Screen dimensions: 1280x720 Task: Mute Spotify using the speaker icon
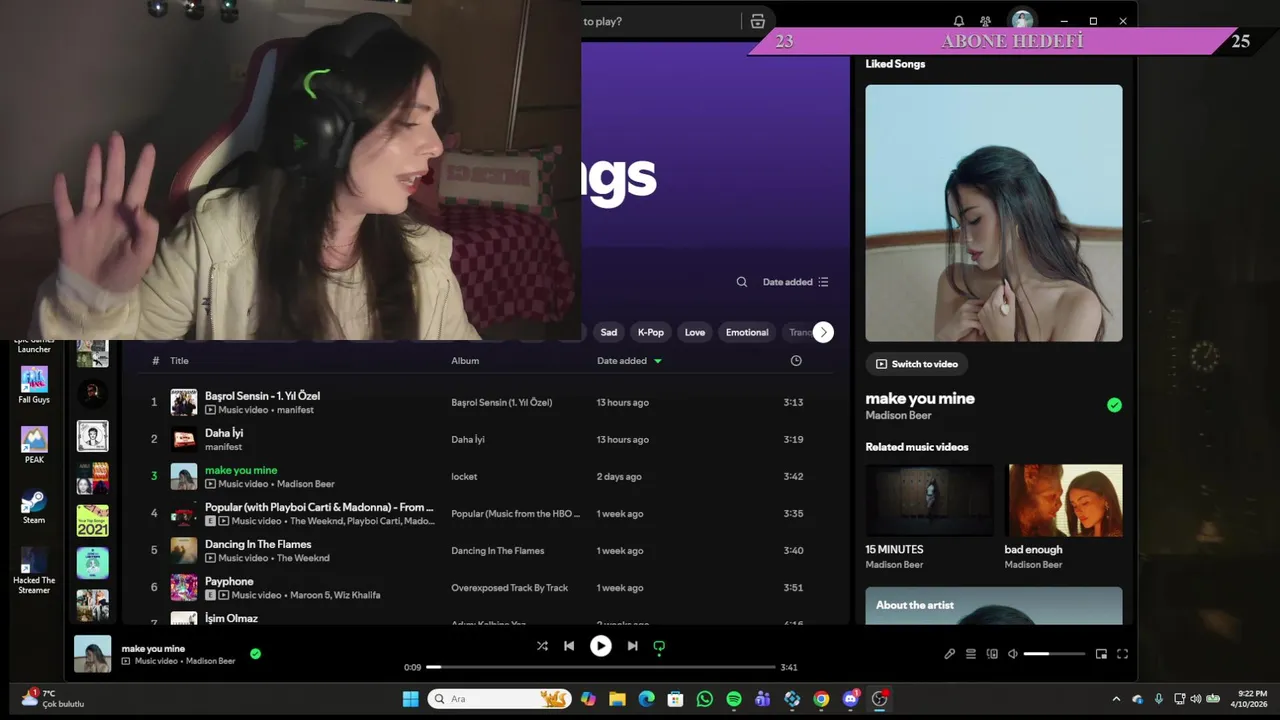pyautogui.click(x=1013, y=654)
